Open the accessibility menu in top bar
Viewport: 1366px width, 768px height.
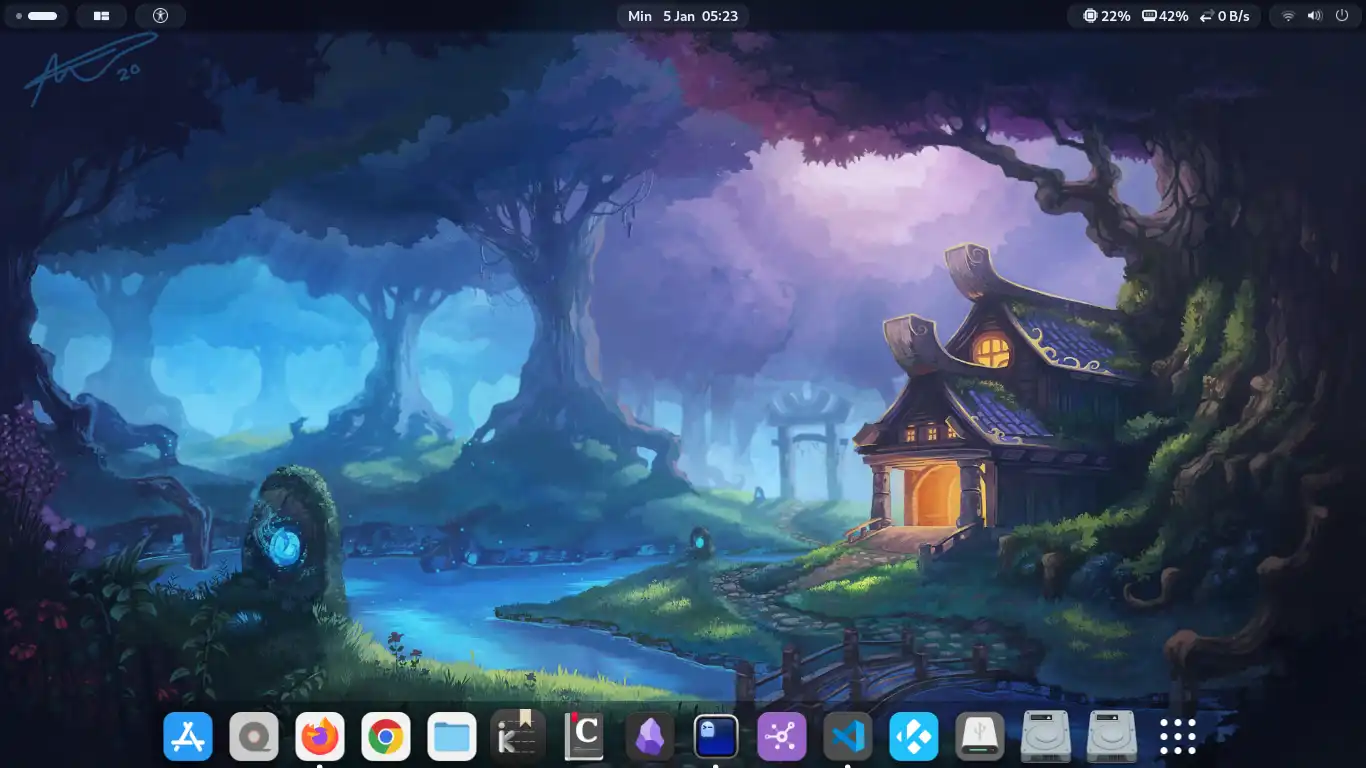[161, 16]
